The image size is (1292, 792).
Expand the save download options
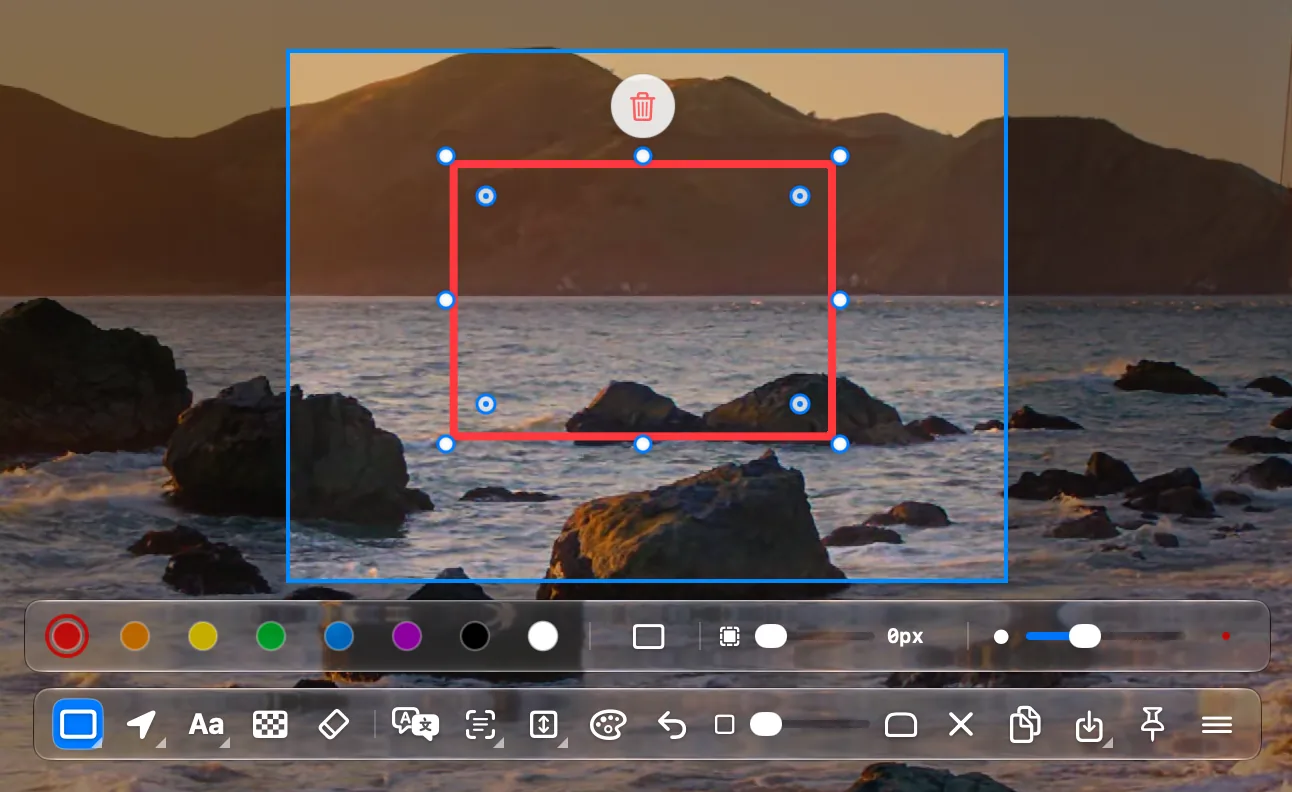(x=1090, y=725)
